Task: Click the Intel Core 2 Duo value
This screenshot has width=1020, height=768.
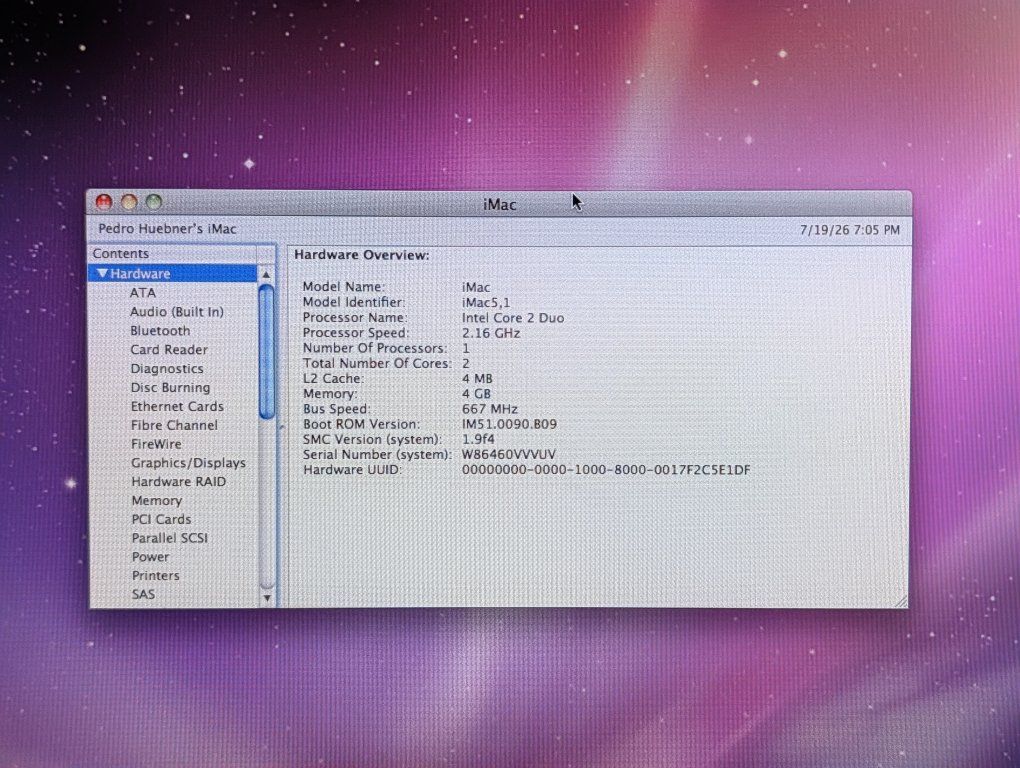Action: tap(513, 318)
